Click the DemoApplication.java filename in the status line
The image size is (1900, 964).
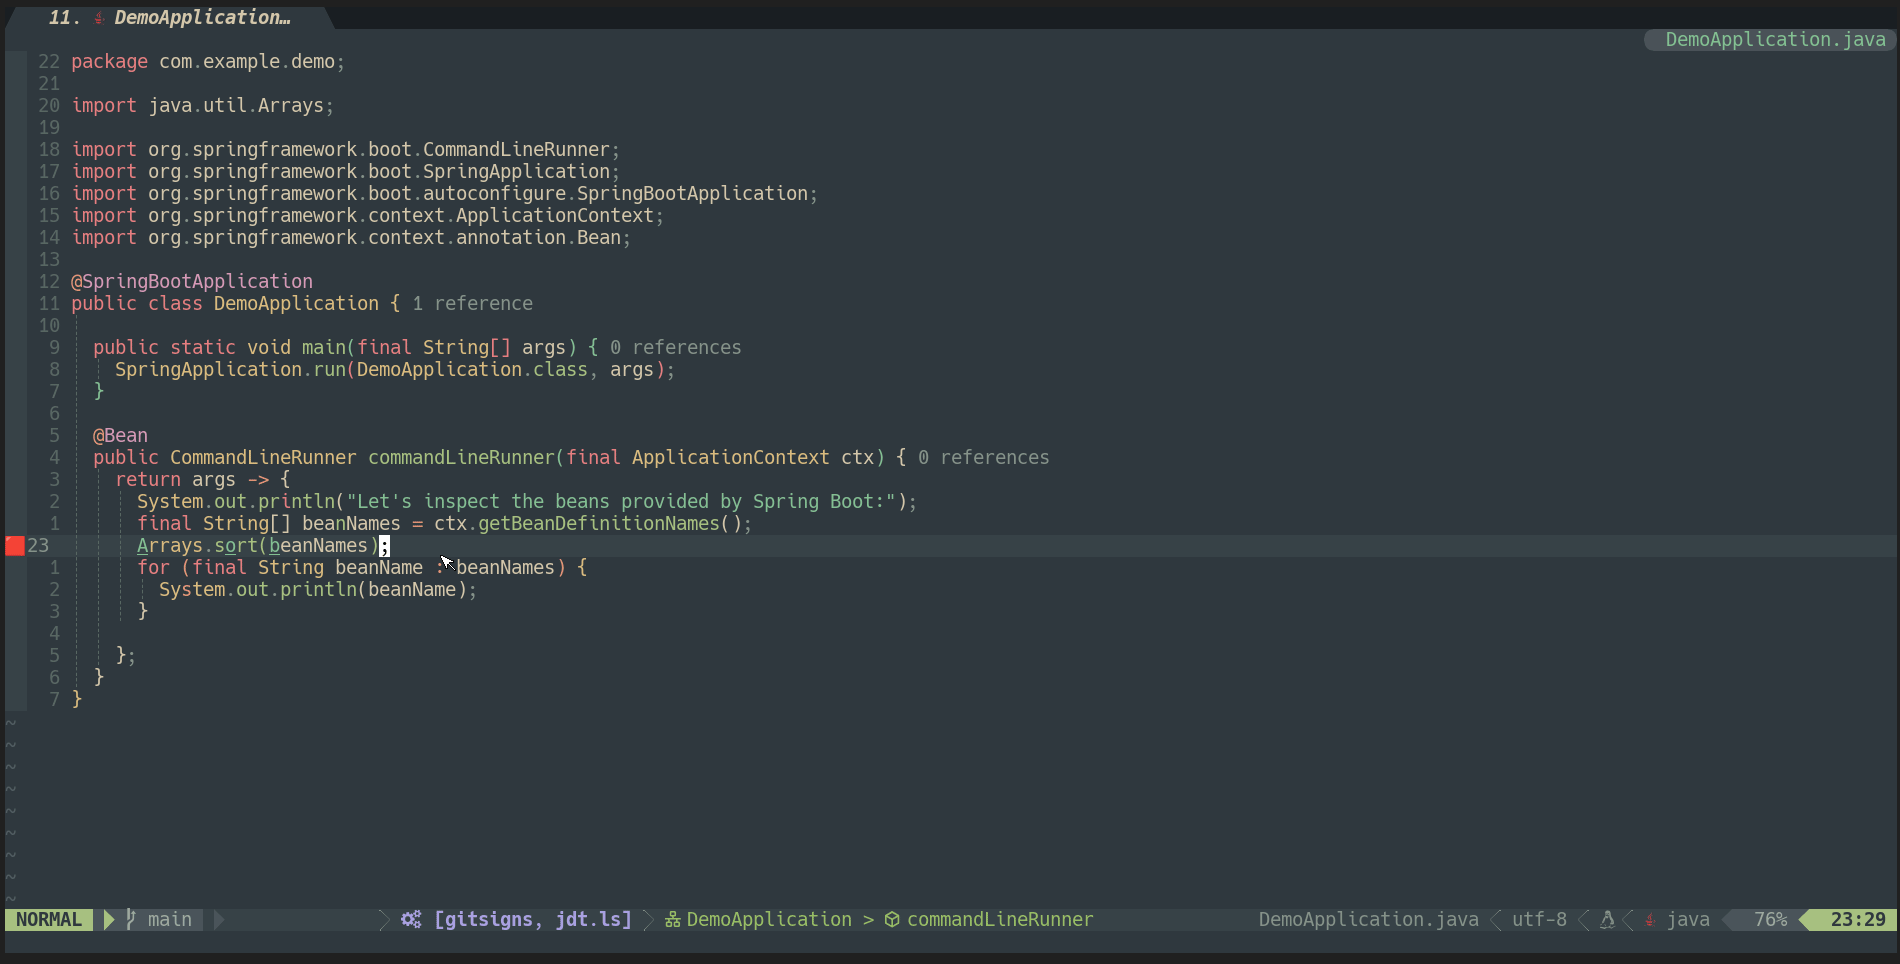coord(1368,919)
